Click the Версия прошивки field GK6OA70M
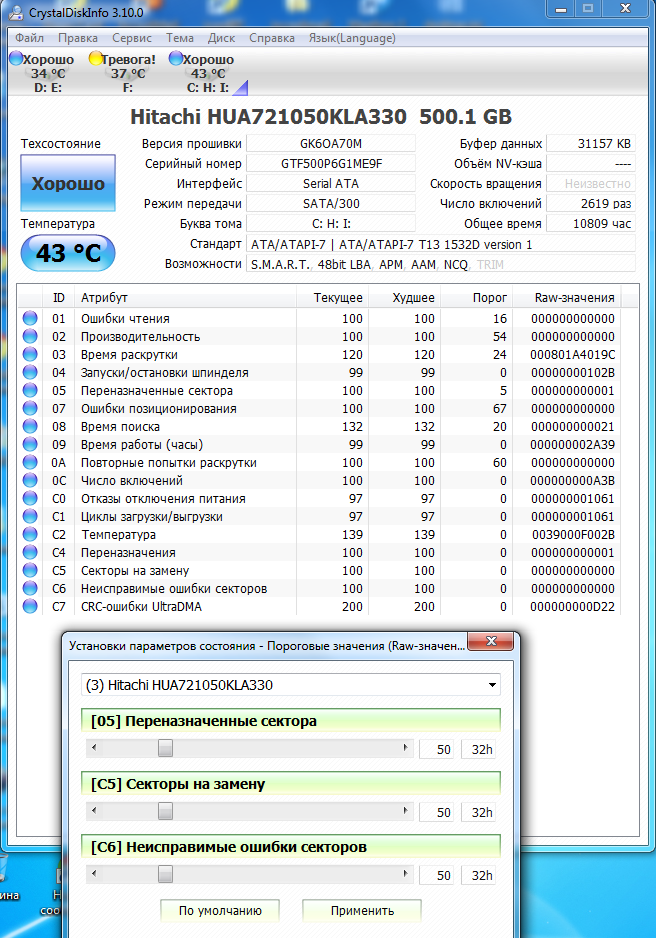The width and height of the screenshot is (656, 938). 331,144
